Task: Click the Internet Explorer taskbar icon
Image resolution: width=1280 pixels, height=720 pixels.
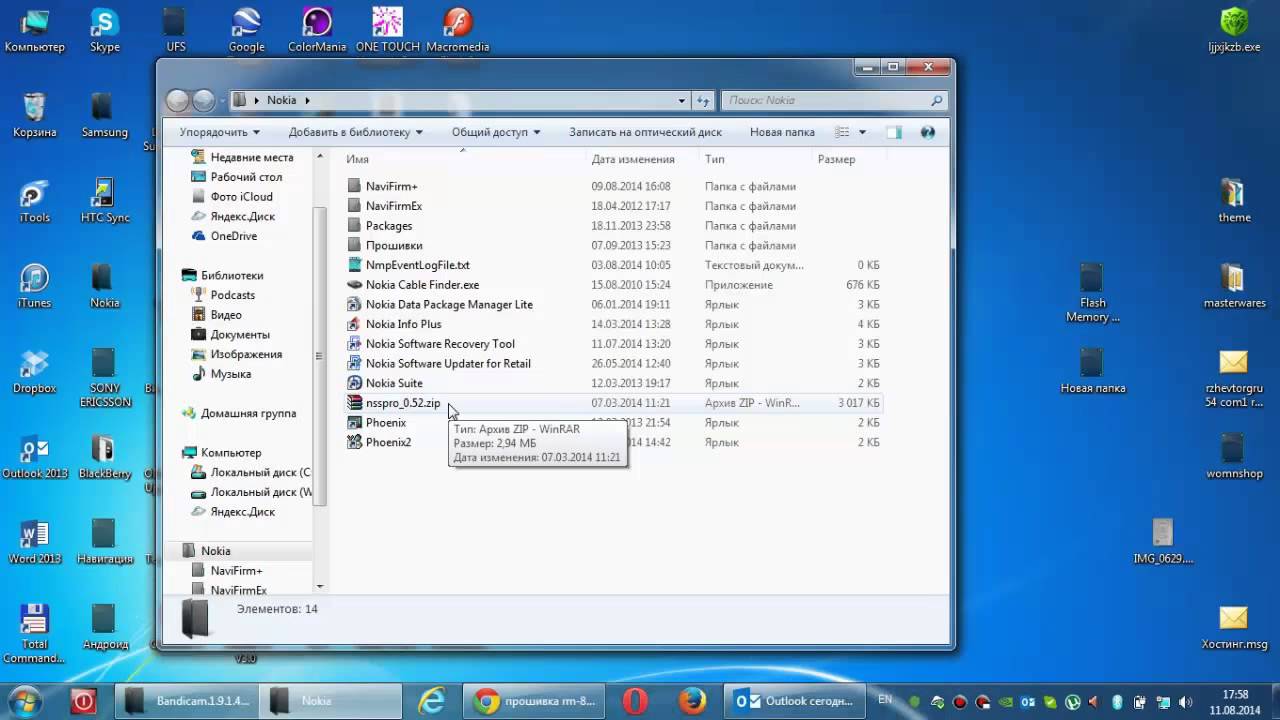Action: pos(432,701)
